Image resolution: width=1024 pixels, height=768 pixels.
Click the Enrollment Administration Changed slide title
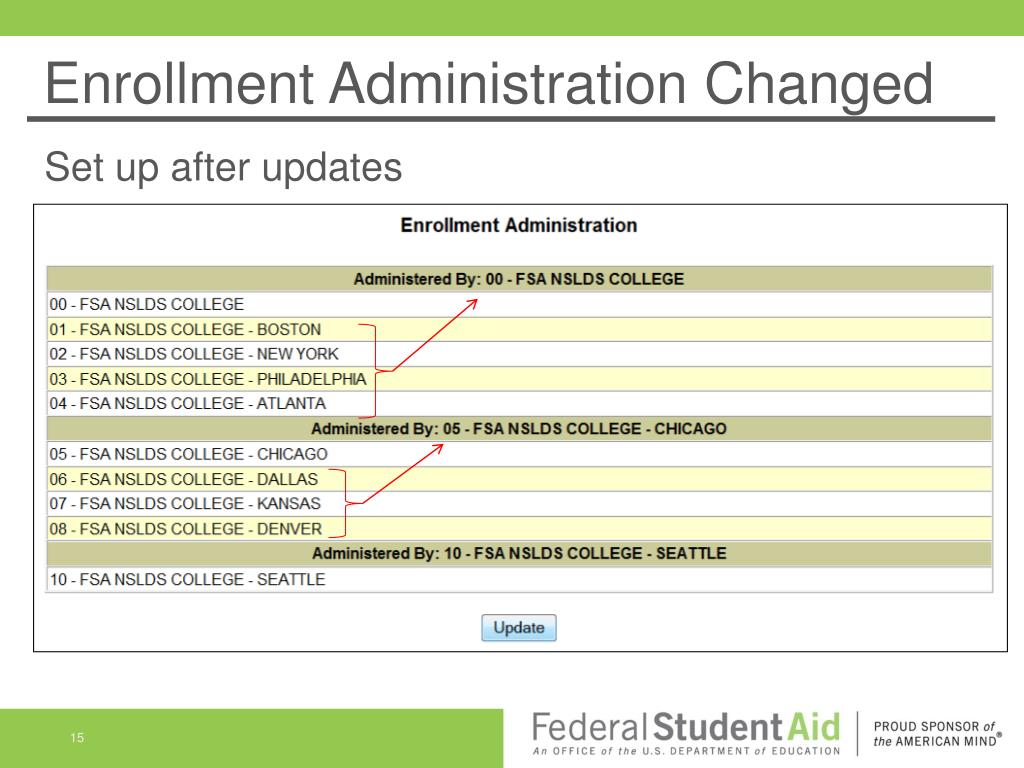489,83
